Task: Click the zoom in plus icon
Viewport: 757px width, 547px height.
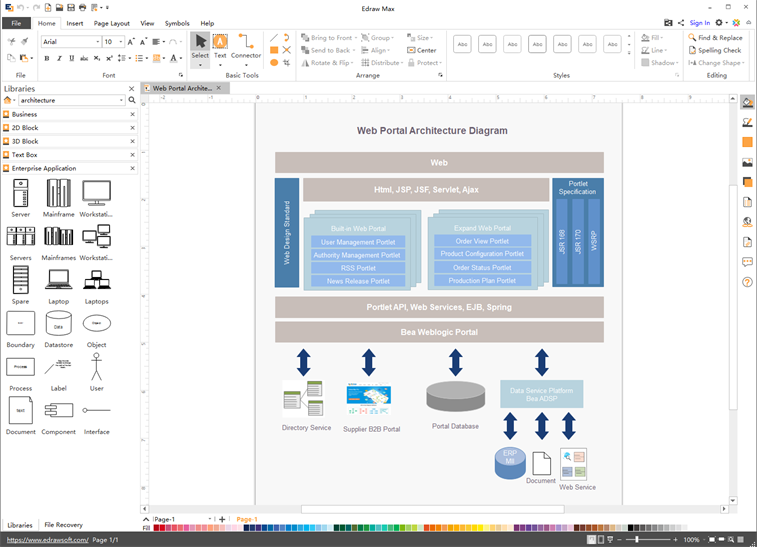Action: [x=675, y=540]
